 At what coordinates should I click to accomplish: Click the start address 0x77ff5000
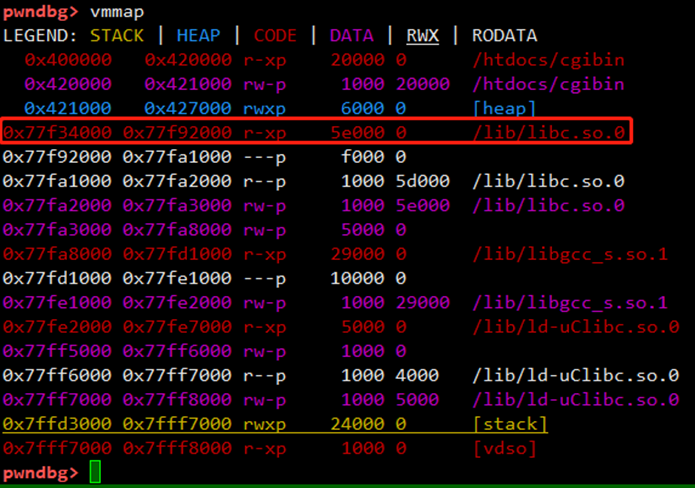(x=57, y=351)
